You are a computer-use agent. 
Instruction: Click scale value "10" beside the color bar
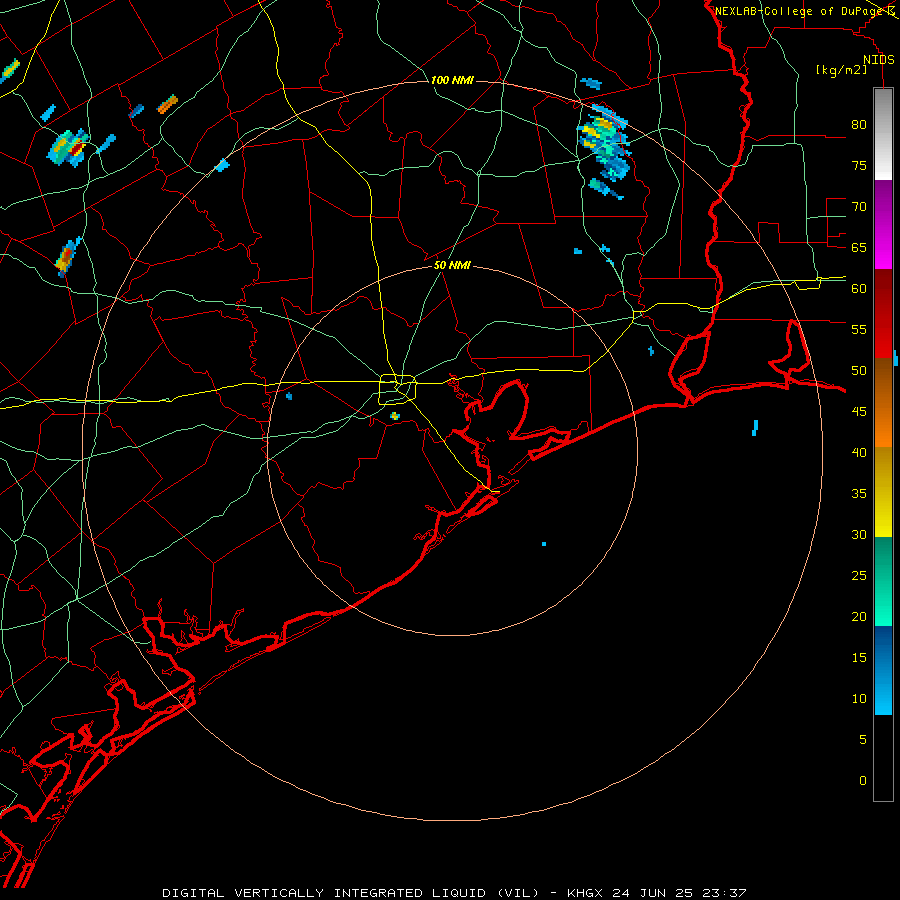click(x=859, y=699)
